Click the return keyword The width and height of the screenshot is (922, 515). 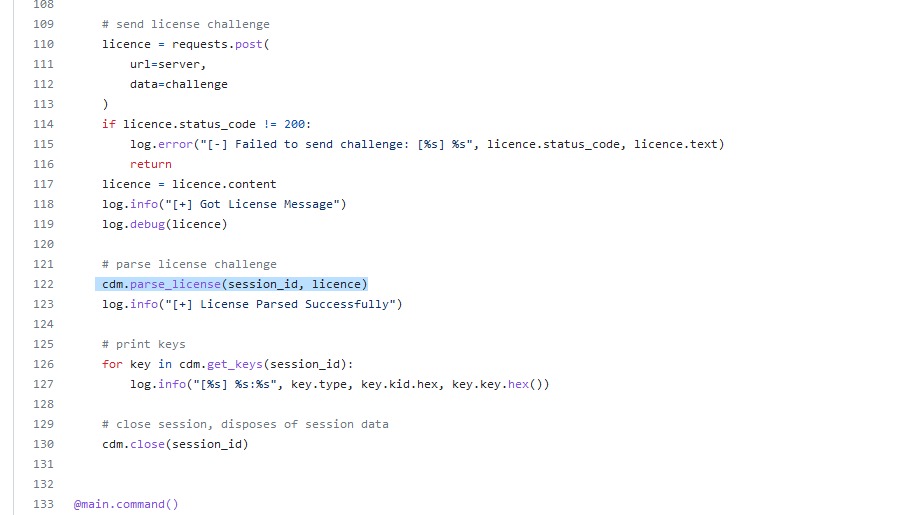150,164
